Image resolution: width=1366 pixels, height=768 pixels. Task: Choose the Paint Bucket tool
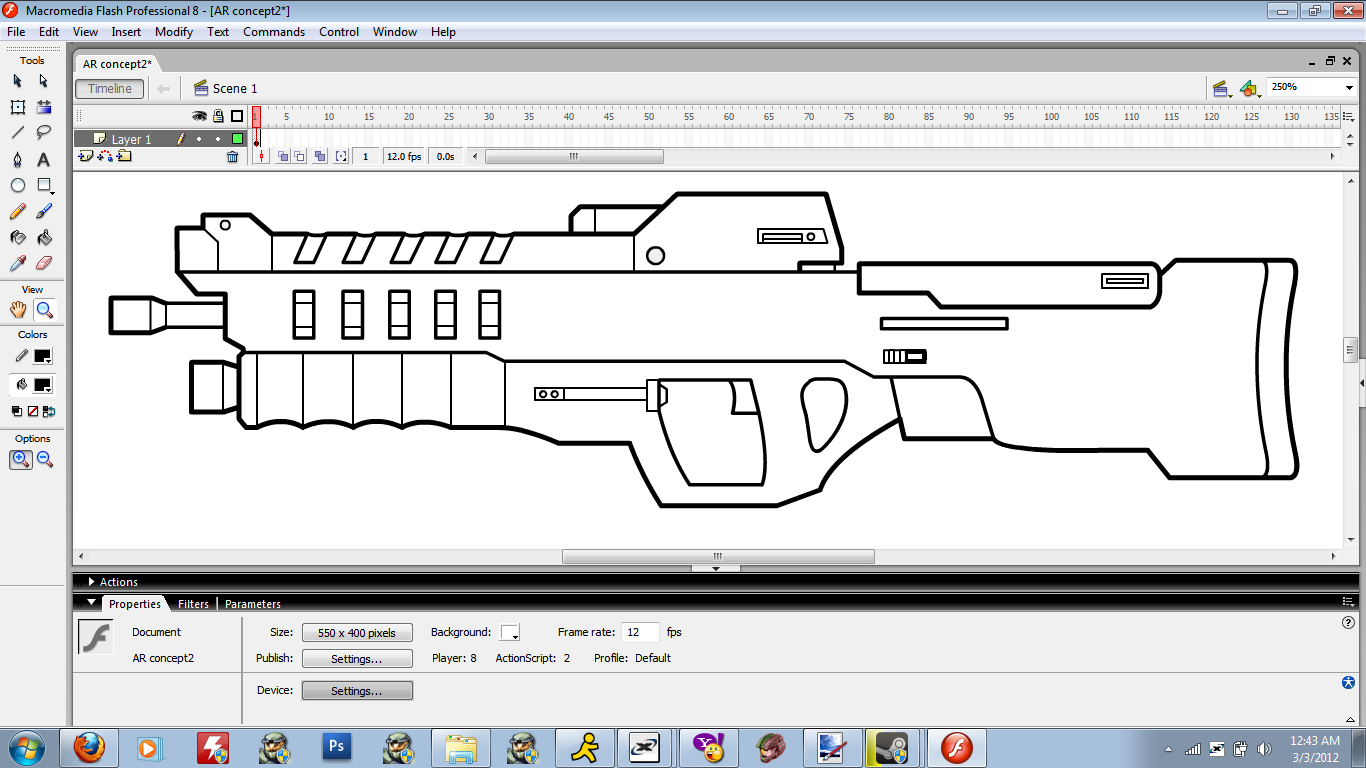point(44,238)
